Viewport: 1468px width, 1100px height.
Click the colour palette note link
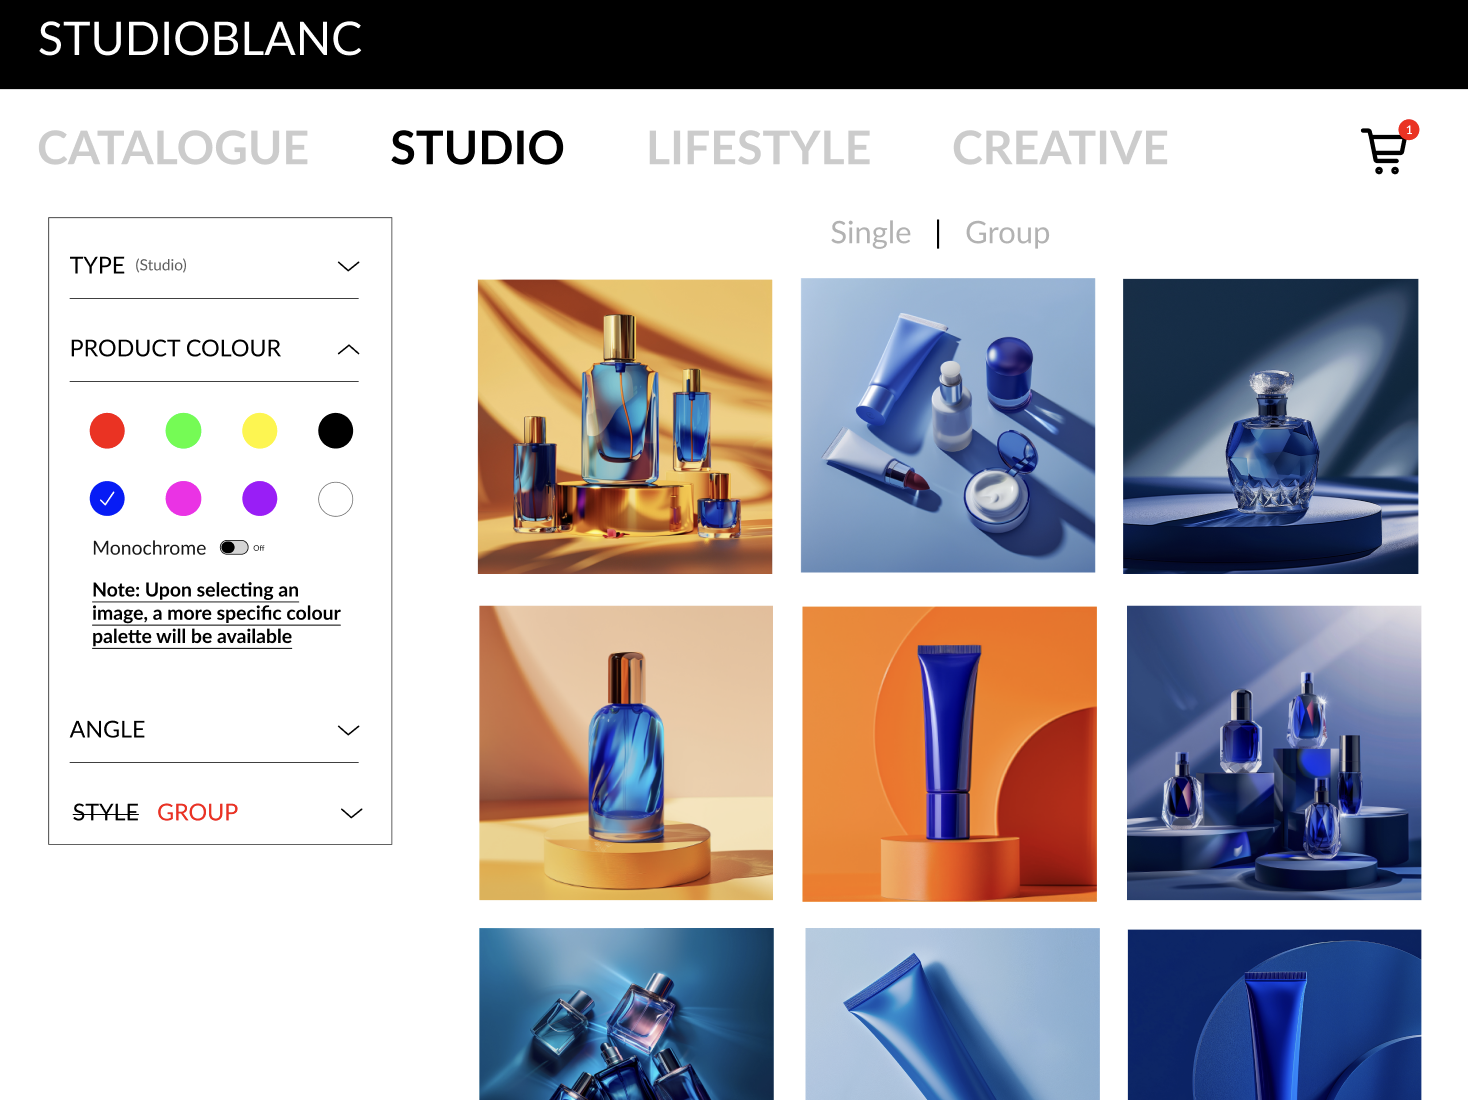pyautogui.click(x=216, y=613)
